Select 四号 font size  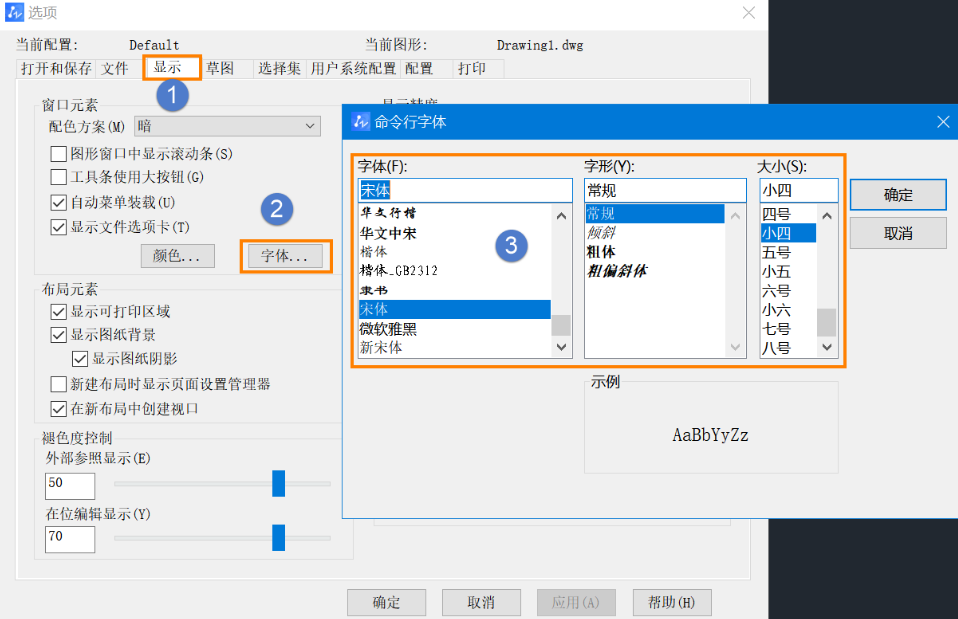(788, 214)
